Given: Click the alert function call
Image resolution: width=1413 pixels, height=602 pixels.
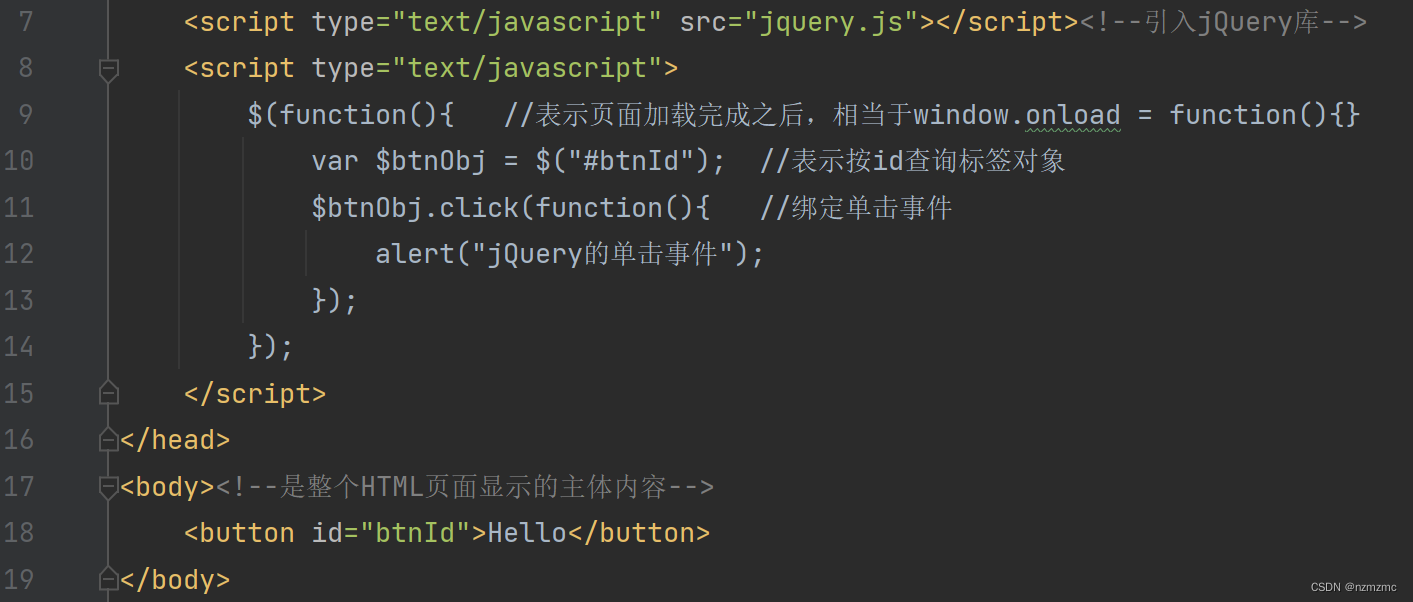Looking at the screenshot, I should pyautogui.click(x=414, y=254).
